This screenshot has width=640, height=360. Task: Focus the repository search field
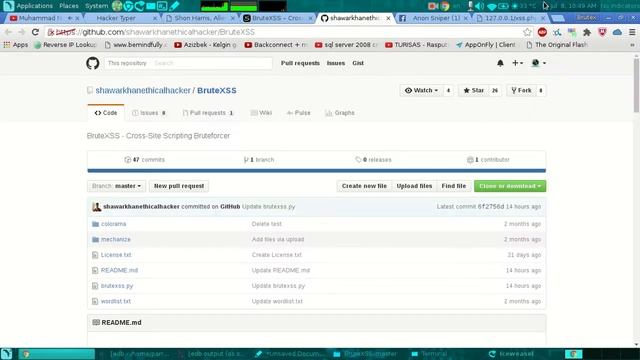(210, 63)
